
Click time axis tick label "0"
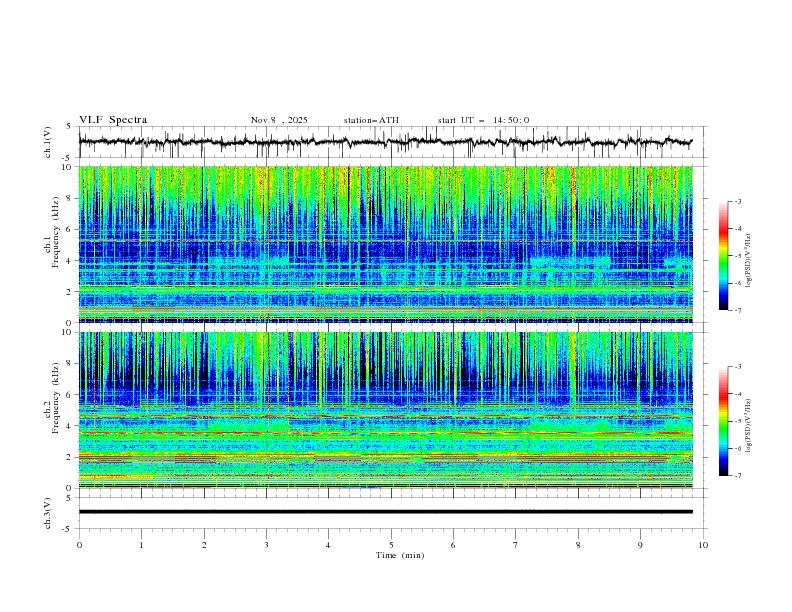tap(79, 545)
